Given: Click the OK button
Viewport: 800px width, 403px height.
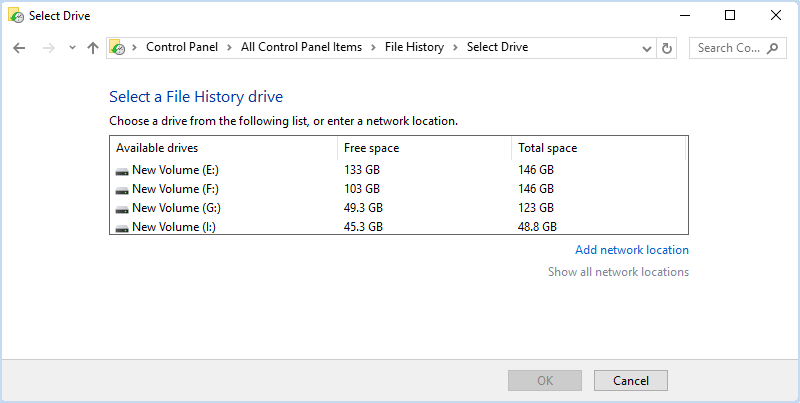Looking at the screenshot, I should pos(545,381).
